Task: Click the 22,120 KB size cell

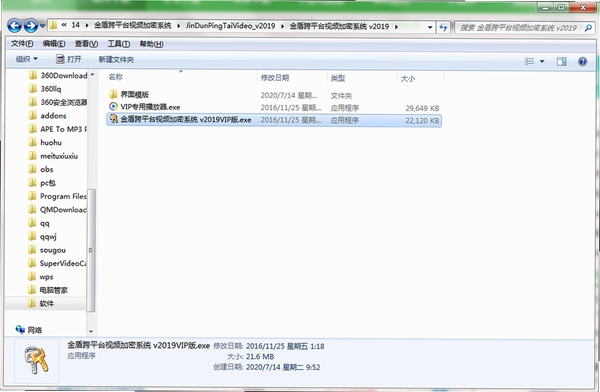Action: [x=422, y=121]
